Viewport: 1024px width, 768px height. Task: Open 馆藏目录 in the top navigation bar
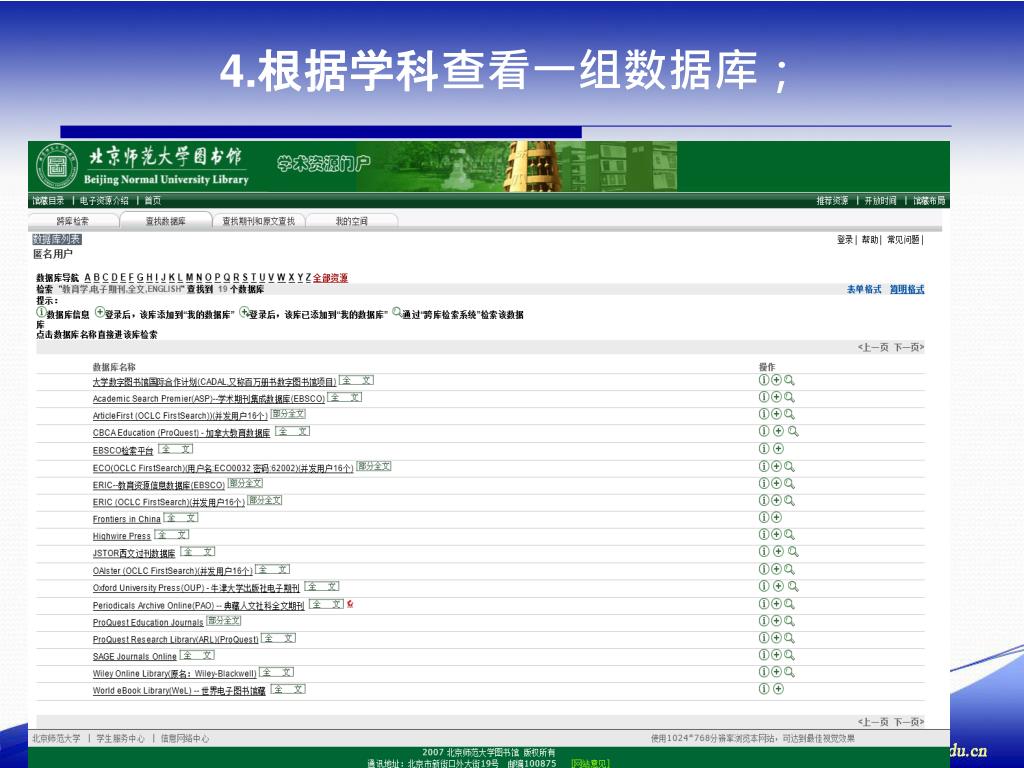point(49,200)
